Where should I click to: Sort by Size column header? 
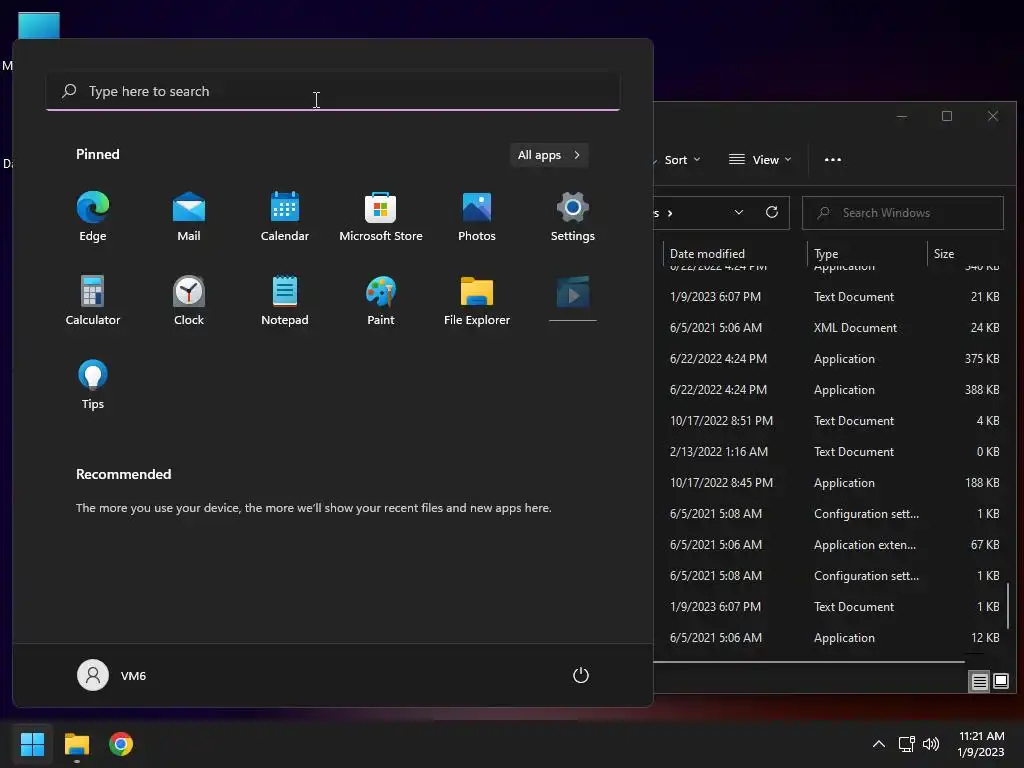967,253
